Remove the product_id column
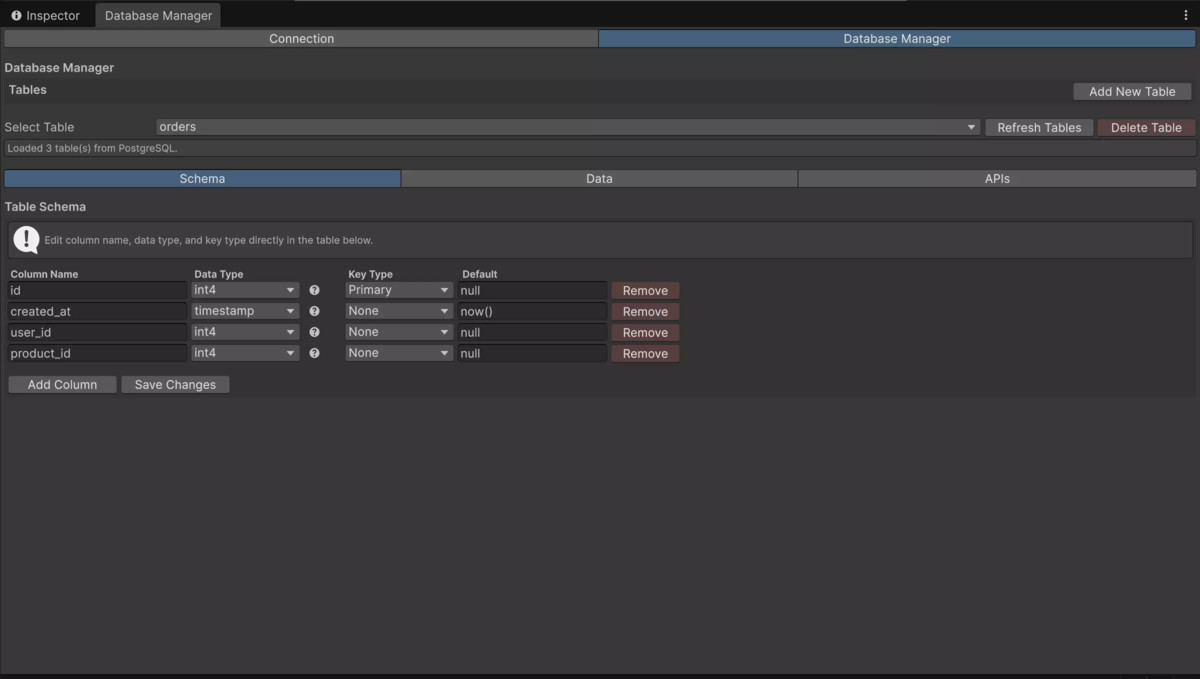 point(645,353)
